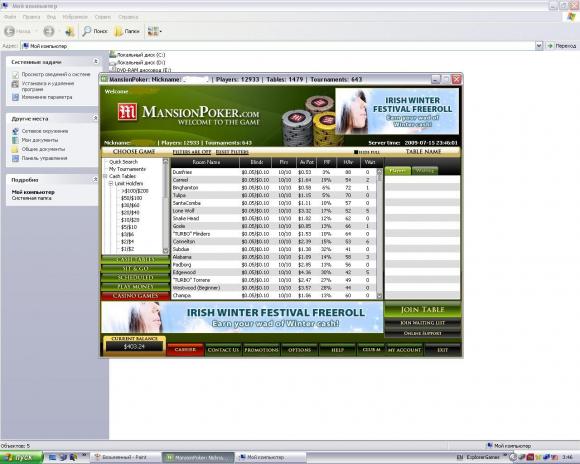The height and width of the screenshot is (464, 580).
Task: Click the table list scrollbar down arrow
Action: point(379,296)
